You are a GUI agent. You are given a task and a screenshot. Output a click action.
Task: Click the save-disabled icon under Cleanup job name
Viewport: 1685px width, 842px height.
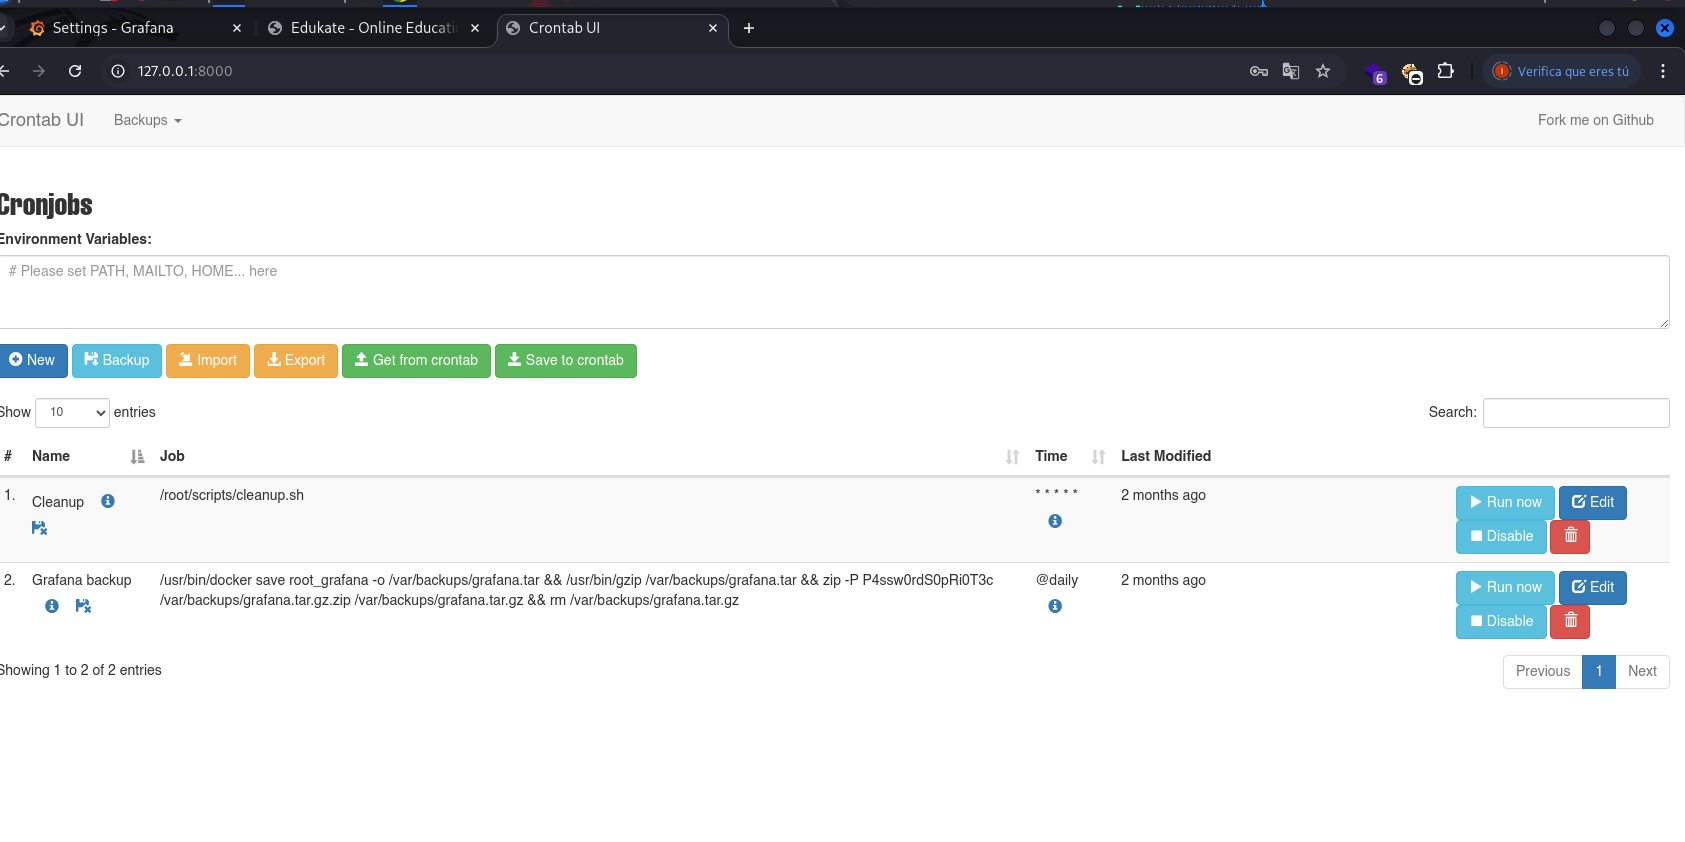[x=39, y=528]
